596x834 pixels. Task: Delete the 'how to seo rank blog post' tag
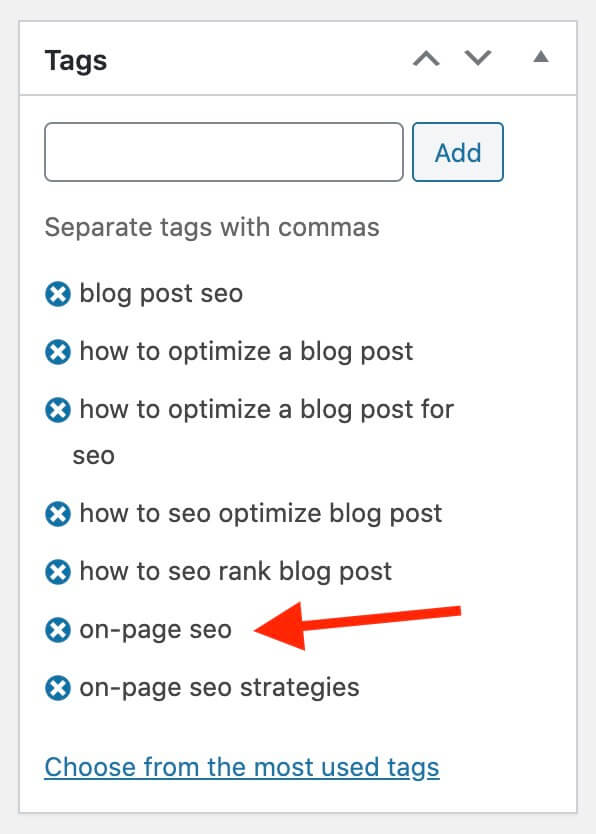pyautogui.click(x=57, y=571)
